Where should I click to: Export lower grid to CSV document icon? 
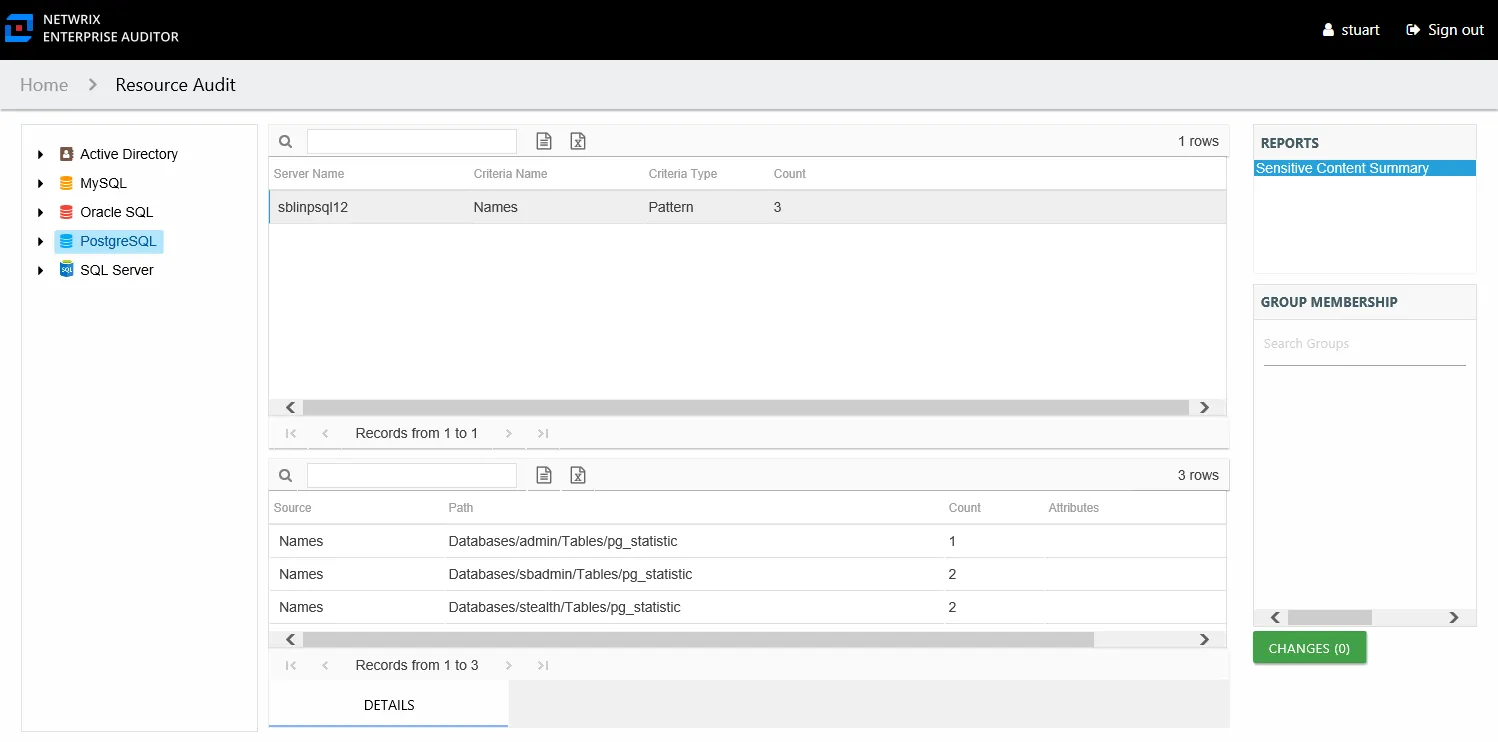click(x=544, y=475)
